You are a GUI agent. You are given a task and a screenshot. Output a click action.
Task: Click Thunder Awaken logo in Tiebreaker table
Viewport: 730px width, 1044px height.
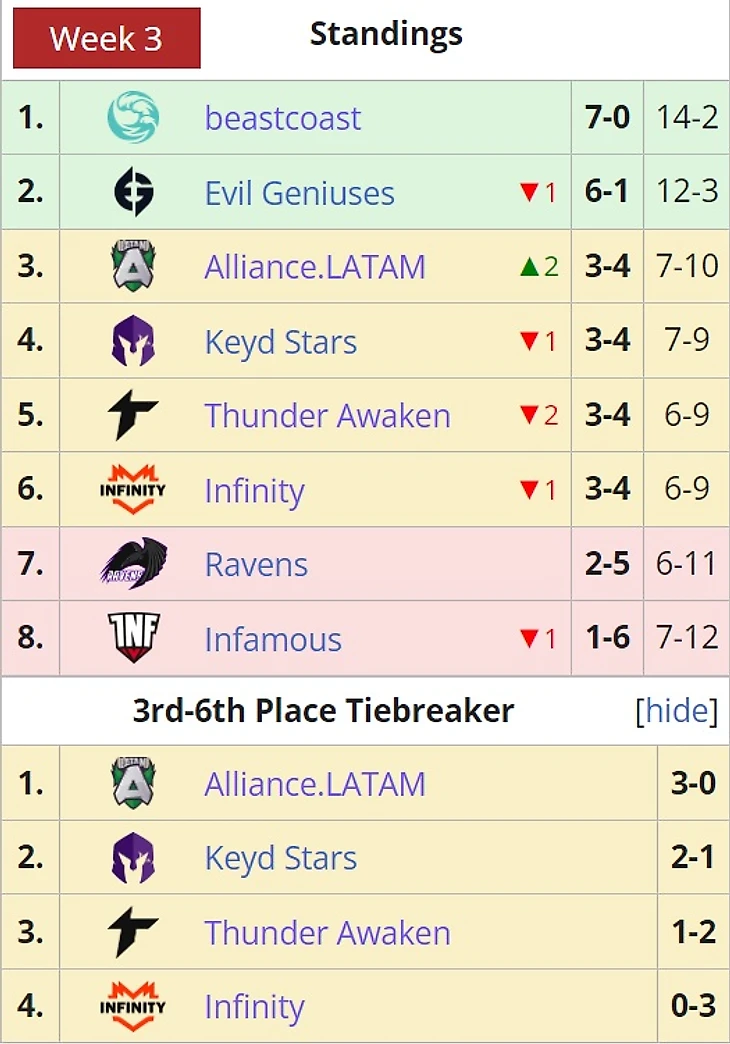133,932
